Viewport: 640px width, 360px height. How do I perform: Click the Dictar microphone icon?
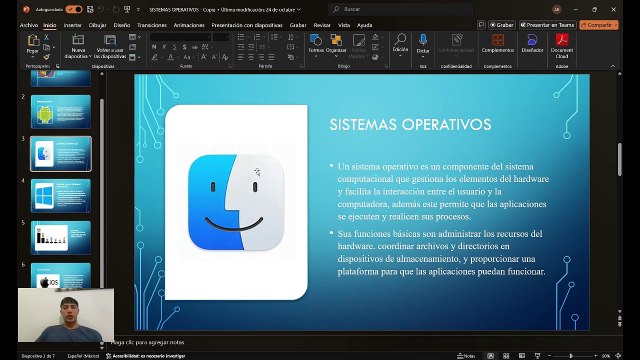(423, 40)
